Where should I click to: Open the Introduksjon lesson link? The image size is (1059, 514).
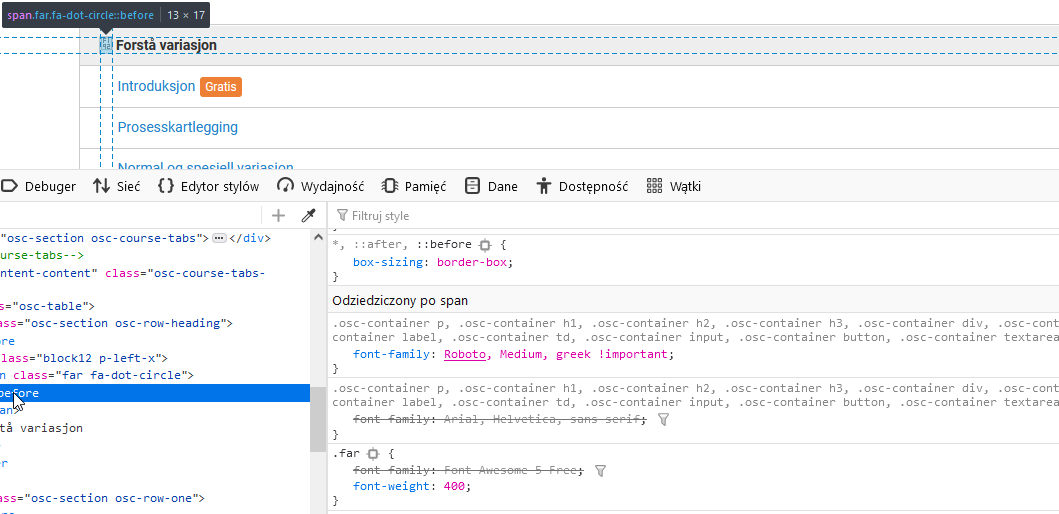click(x=156, y=87)
